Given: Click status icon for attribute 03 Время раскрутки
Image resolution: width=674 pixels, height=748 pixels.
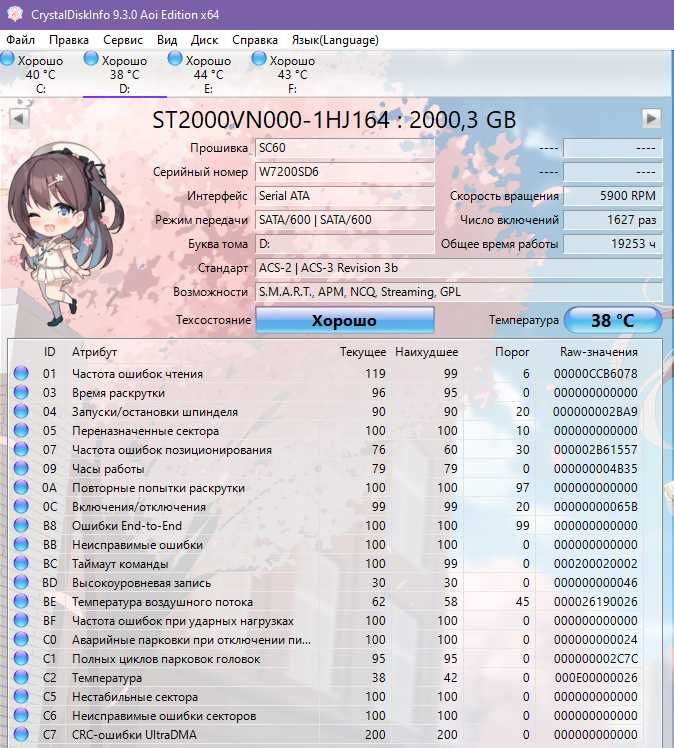Looking at the screenshot, I should coord(21,392).
